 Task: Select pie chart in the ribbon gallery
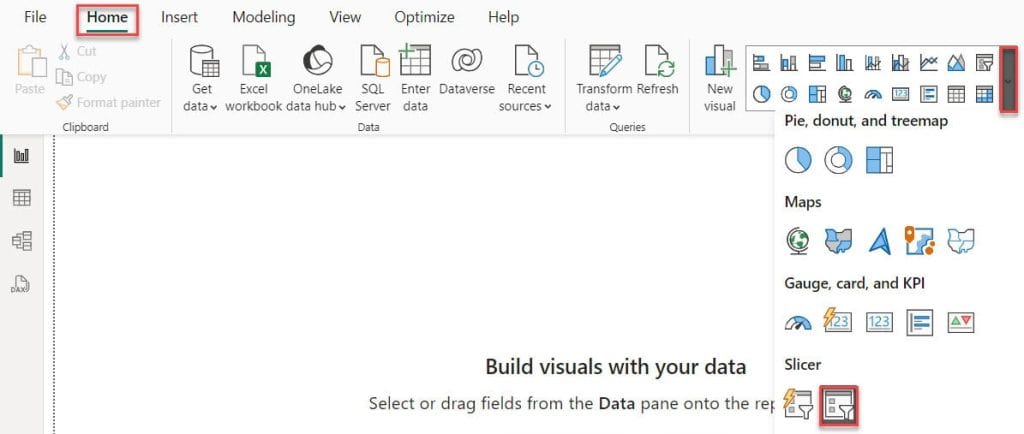coord(761,94)
